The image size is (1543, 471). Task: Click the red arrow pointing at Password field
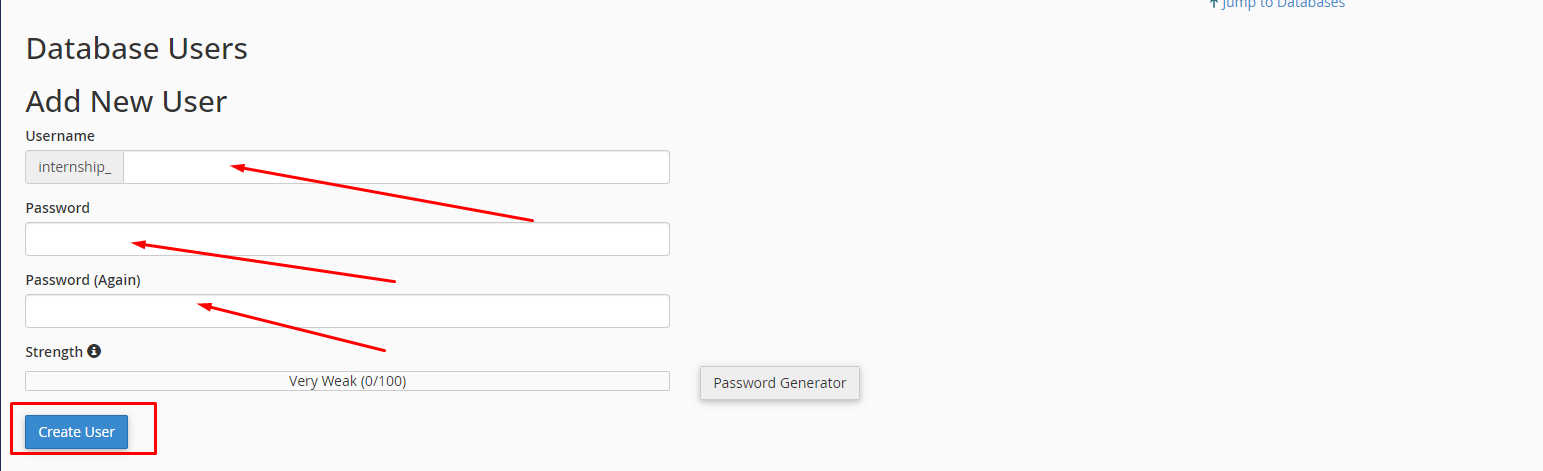[x=264, y=262]
